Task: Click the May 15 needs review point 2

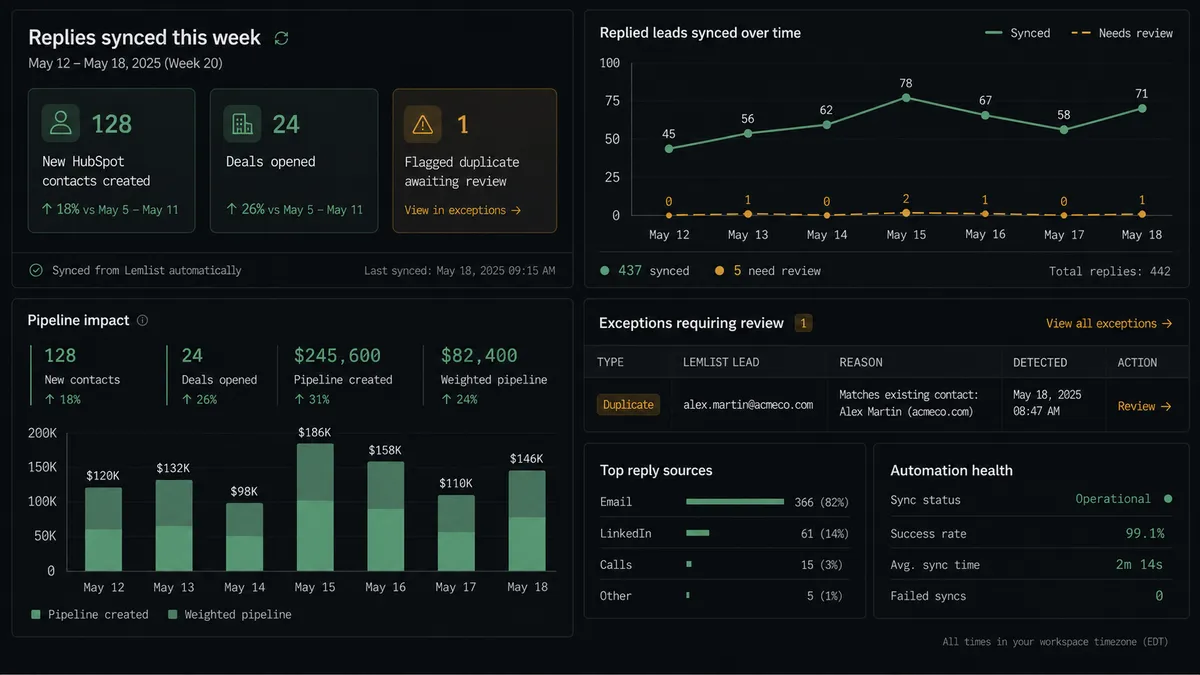Action: click(906, 212)
